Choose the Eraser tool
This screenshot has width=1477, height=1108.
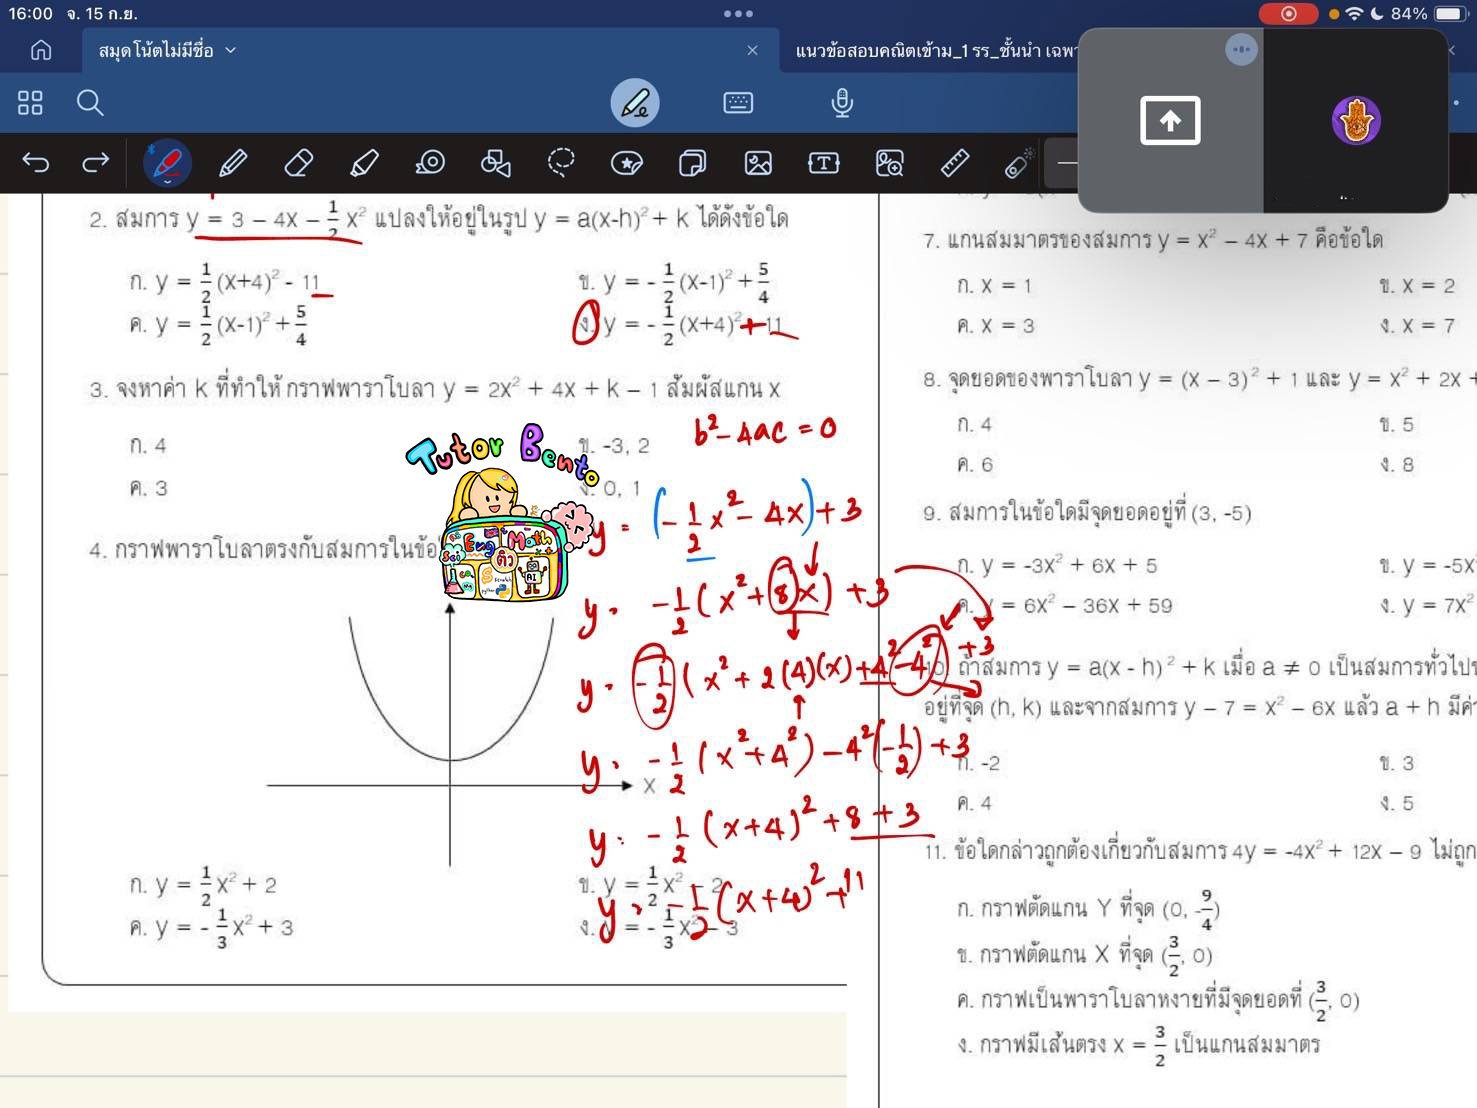299,162
